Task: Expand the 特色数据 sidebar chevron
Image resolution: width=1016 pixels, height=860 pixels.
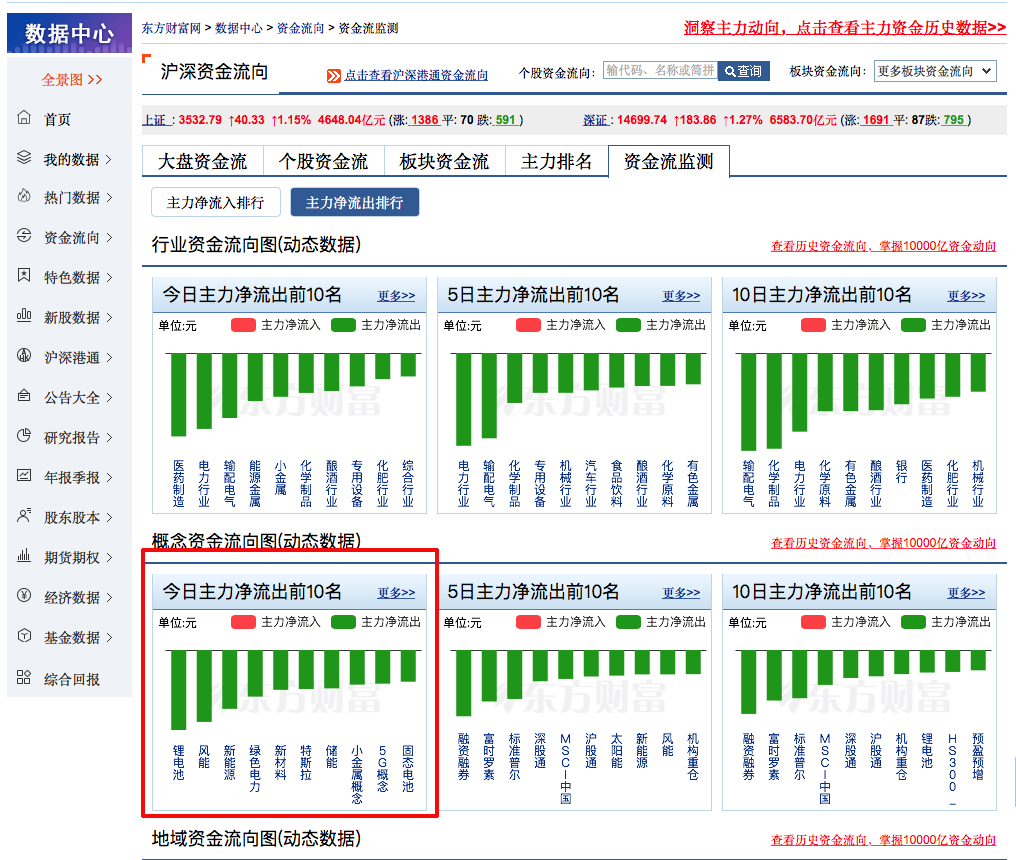Action: pos(108,277)
